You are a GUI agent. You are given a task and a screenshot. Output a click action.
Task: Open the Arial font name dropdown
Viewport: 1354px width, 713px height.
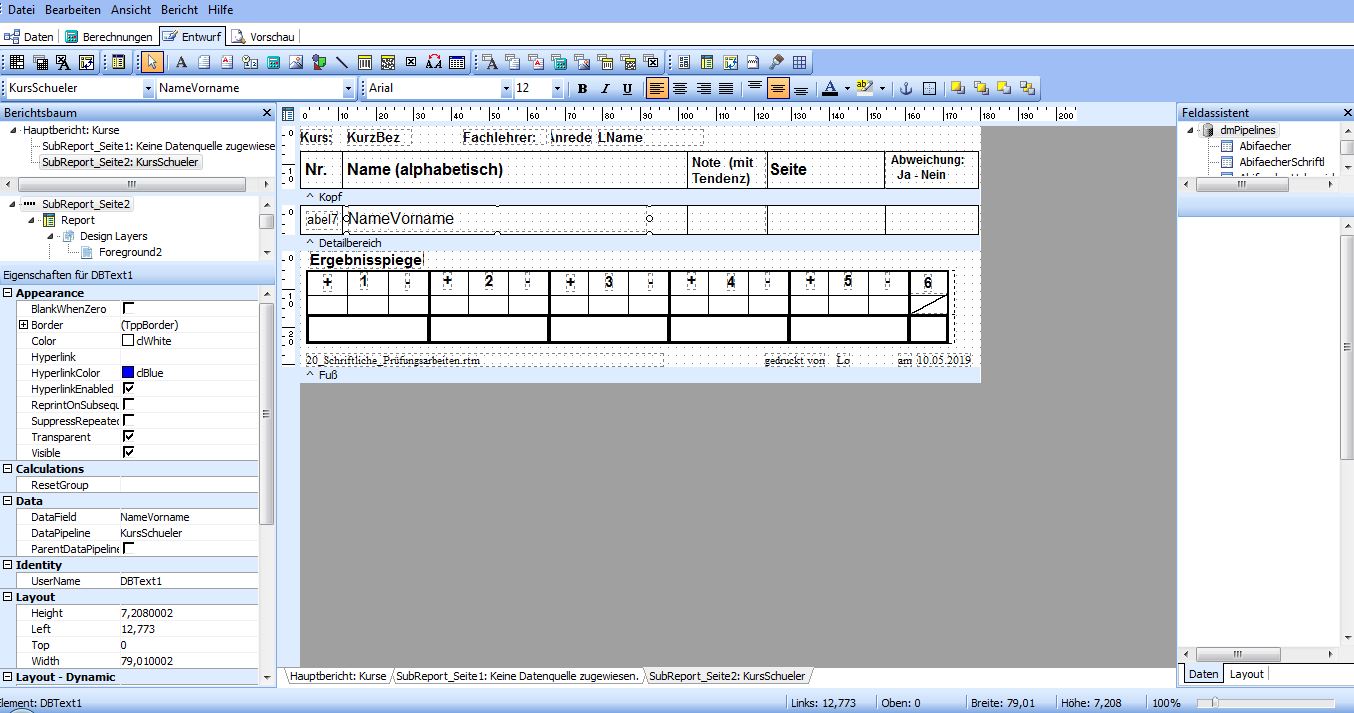[506, 89]
